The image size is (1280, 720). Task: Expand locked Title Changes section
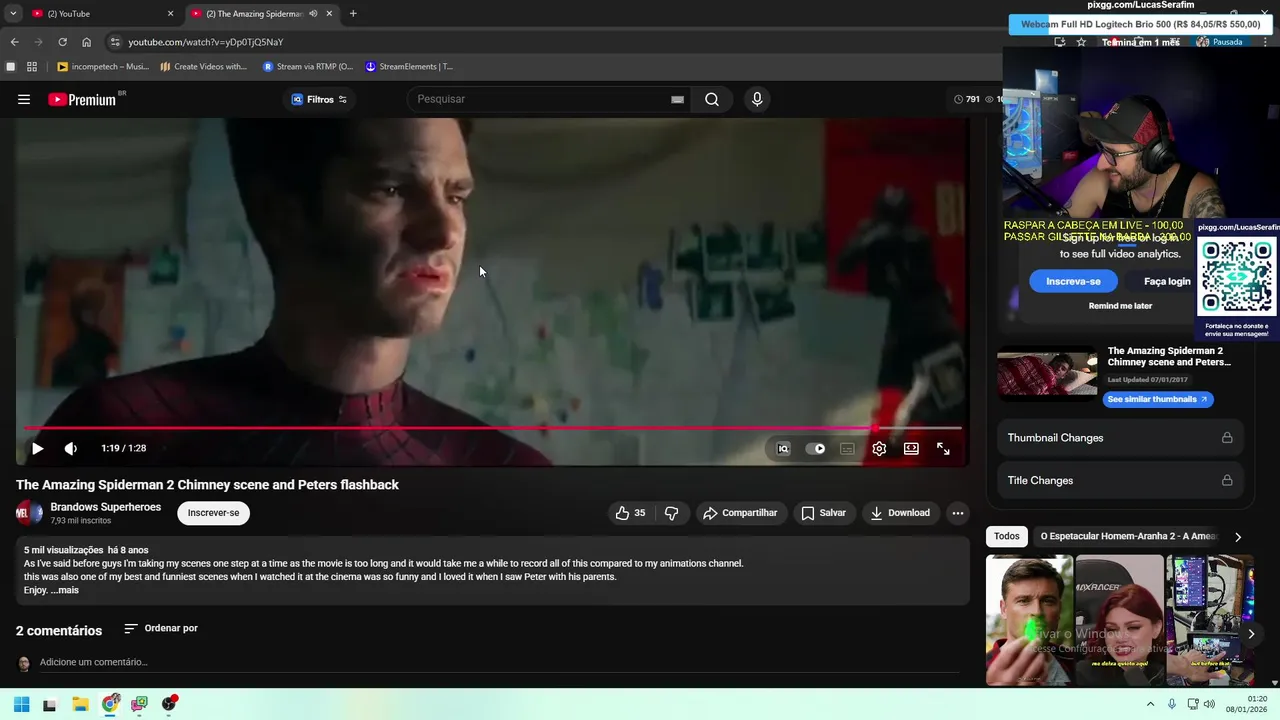[1120, 480]
